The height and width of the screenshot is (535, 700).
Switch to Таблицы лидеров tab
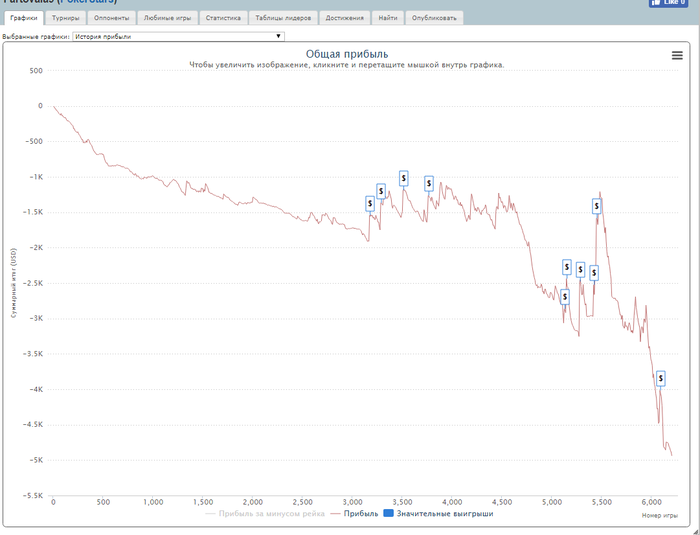click(x=283, y=18)
